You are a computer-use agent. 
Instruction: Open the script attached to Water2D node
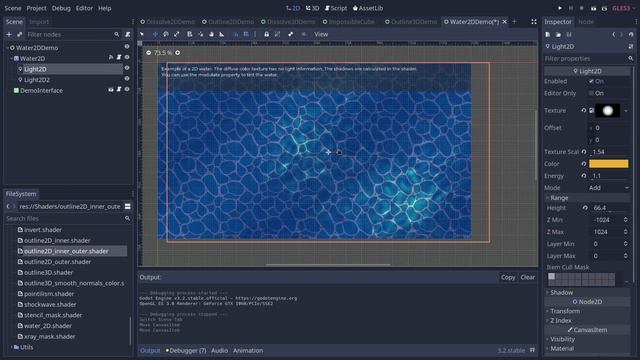119,58
